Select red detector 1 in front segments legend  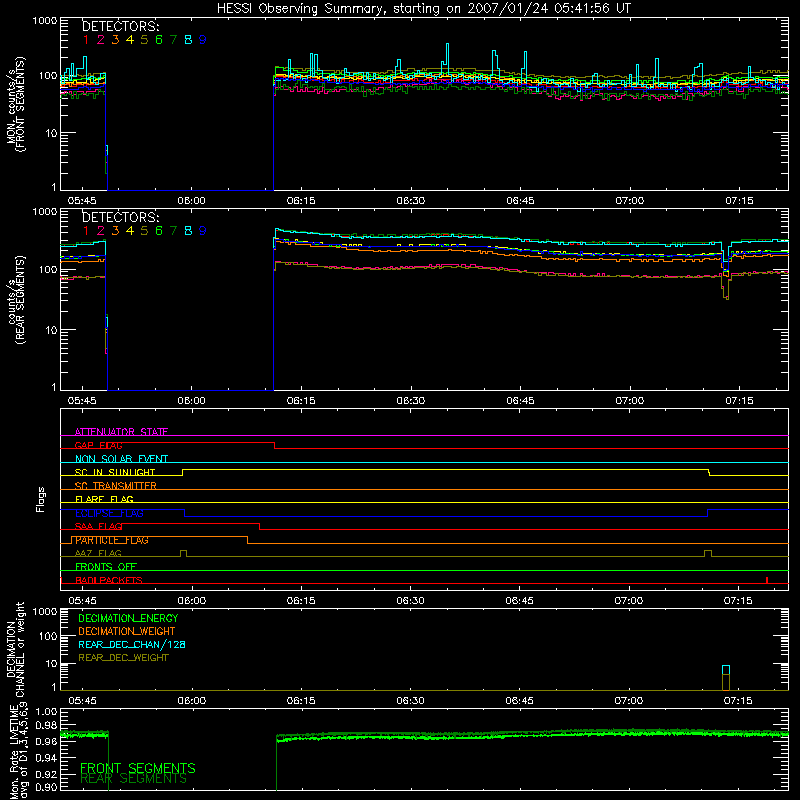coord(86,39)
